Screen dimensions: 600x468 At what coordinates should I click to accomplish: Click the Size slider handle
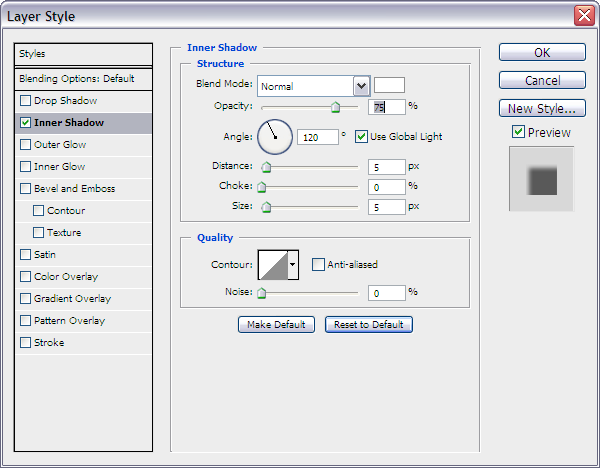pos(266,207)
